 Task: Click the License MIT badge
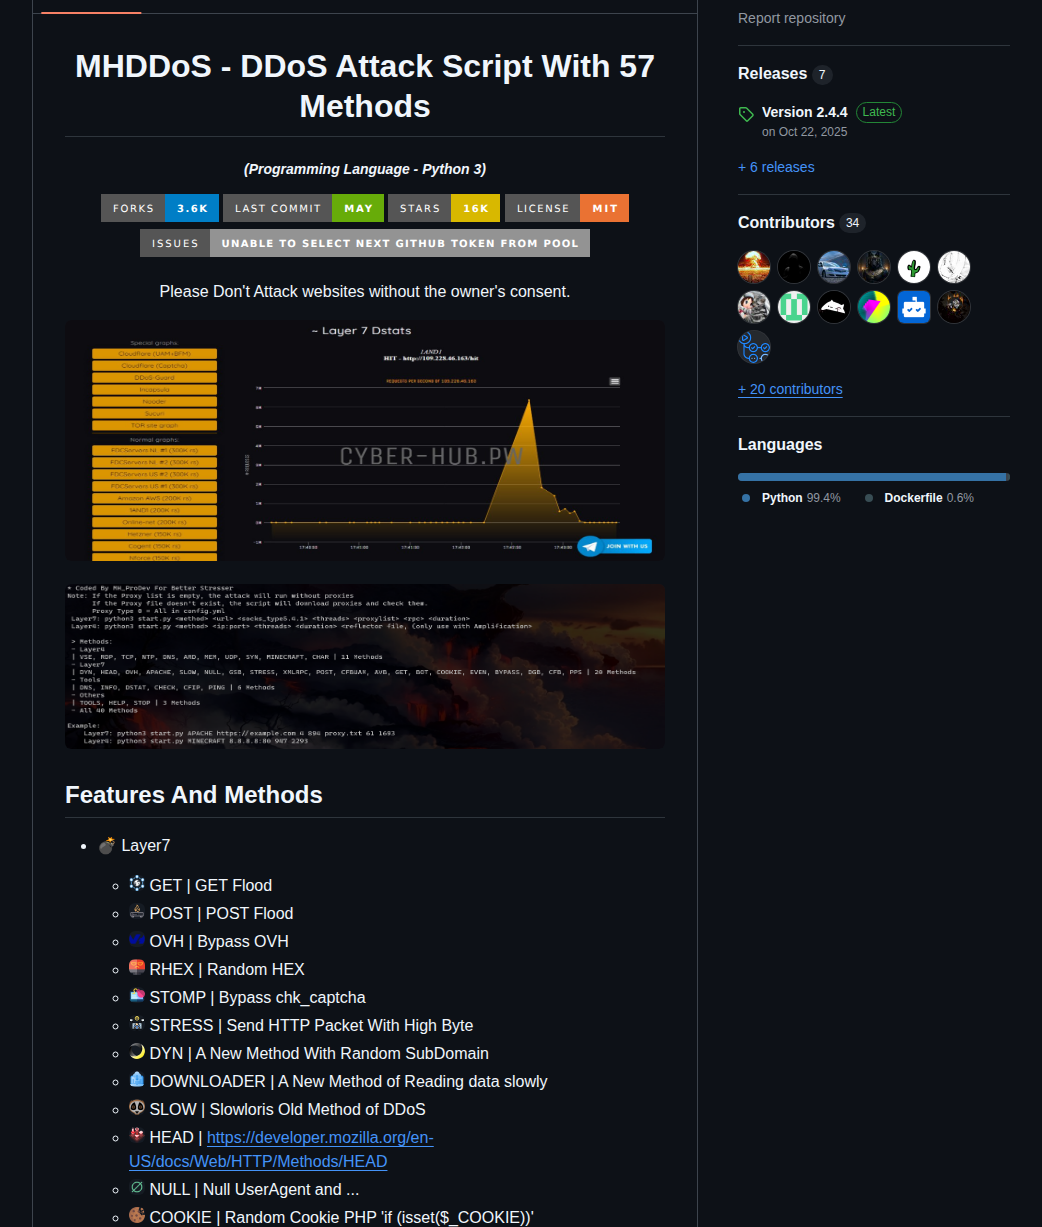(x=567, y=208)
